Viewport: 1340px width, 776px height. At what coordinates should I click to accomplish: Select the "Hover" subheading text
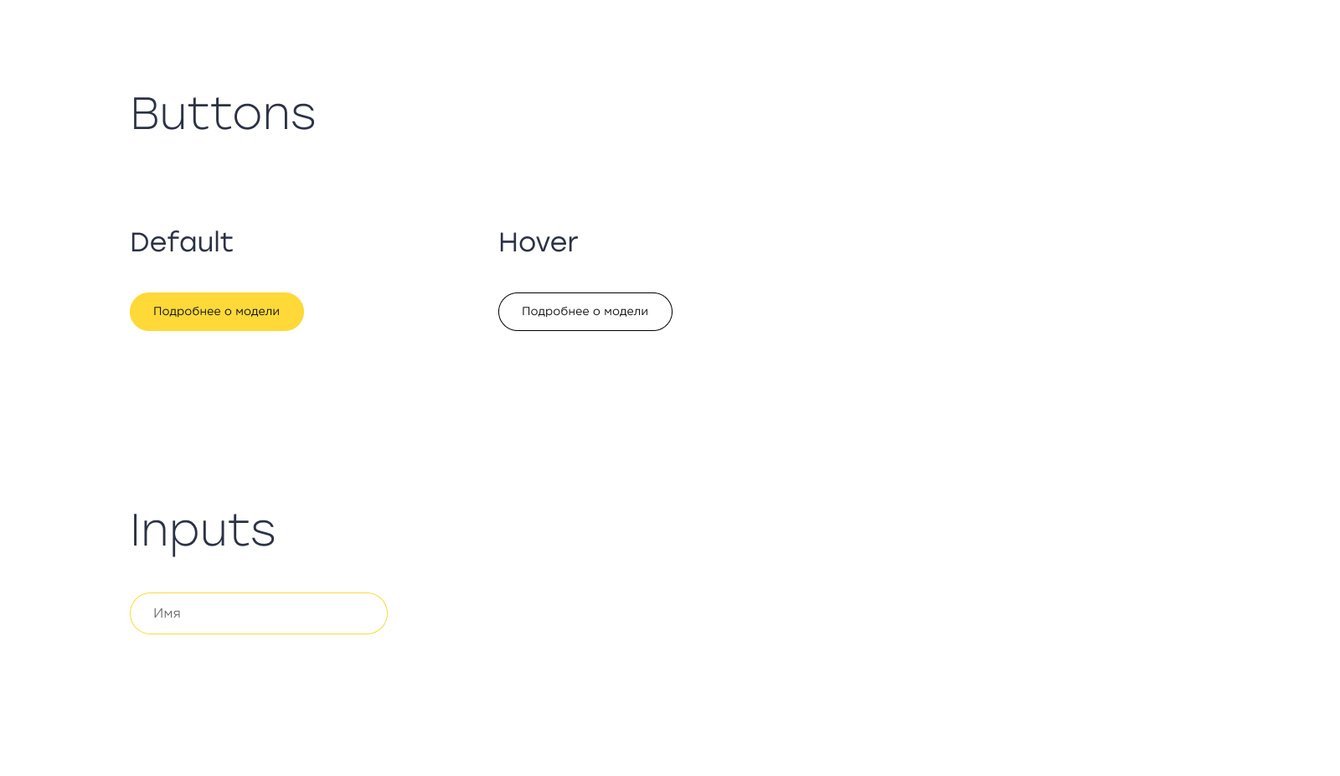pyautogui.click(x=538, y=242)
